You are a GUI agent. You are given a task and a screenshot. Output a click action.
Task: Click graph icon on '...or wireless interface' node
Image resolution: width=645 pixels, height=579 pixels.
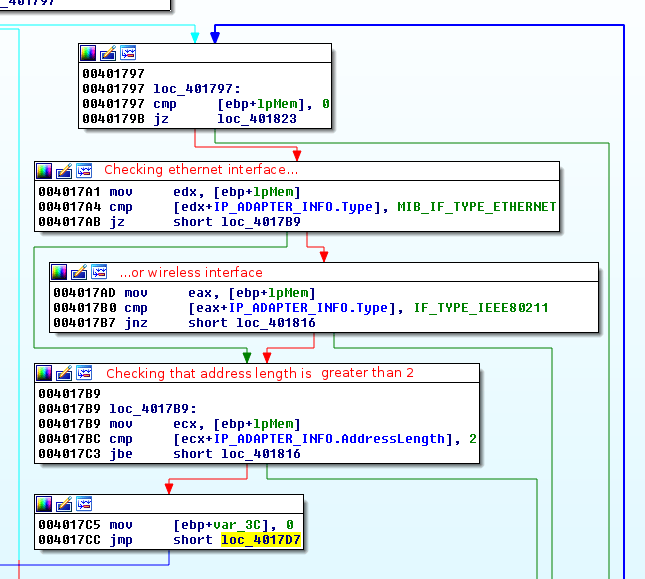pyautogui.click(x=99, y=272)
